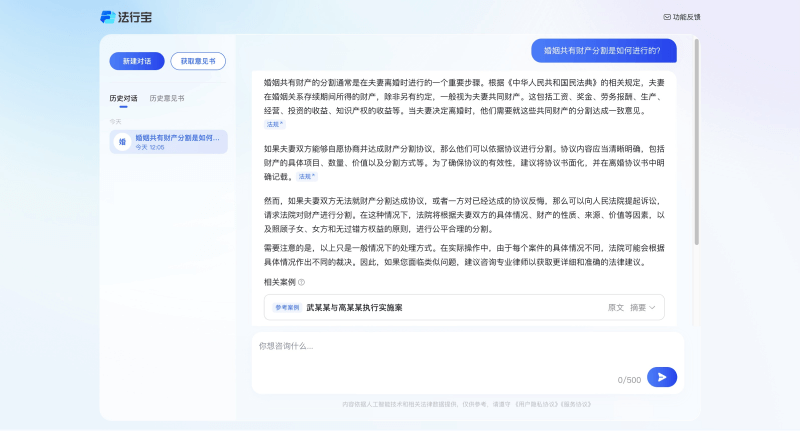The height and width of the screenshot is (431, 800).
Task: Expand the 摘要 dropdown chevron
Action: [x=652, y=308]
